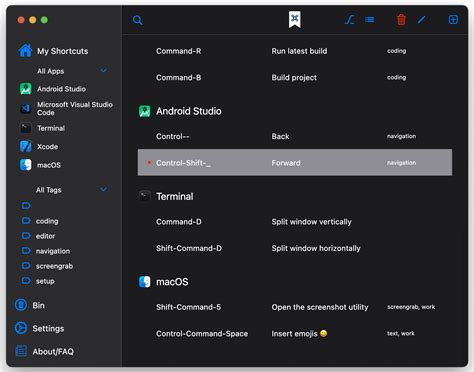The image size is (474, 372).
Task: Select Control-Shift-_ Forward row
Action: [295, 162]
